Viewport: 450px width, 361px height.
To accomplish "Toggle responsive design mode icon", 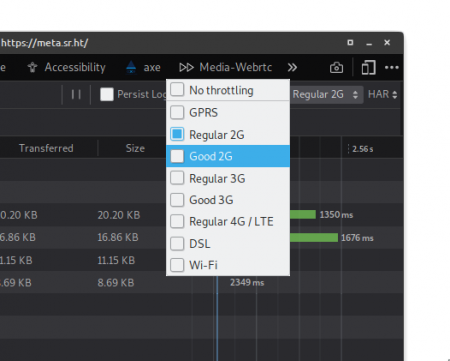I will tap(368, 68).
